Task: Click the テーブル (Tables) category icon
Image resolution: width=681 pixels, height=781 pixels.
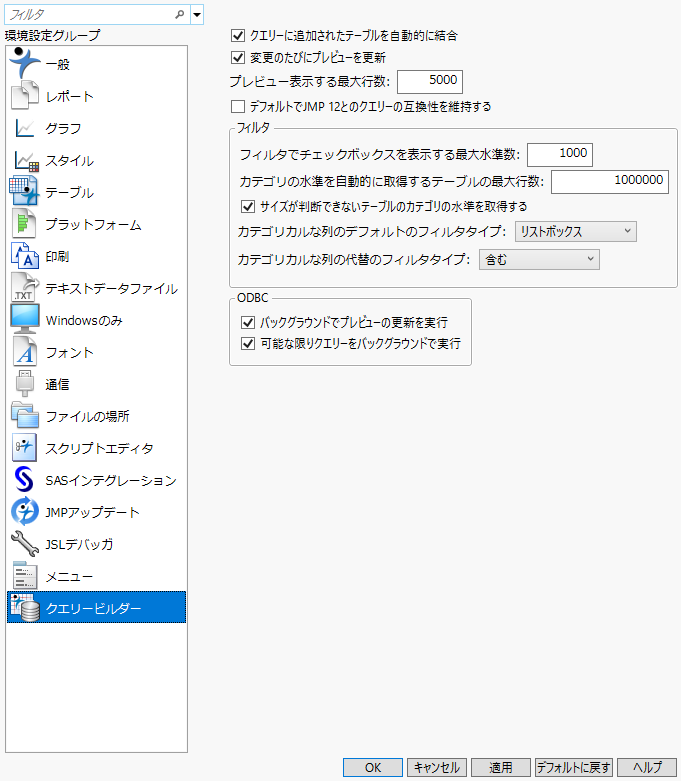Action: coord(24,192)
